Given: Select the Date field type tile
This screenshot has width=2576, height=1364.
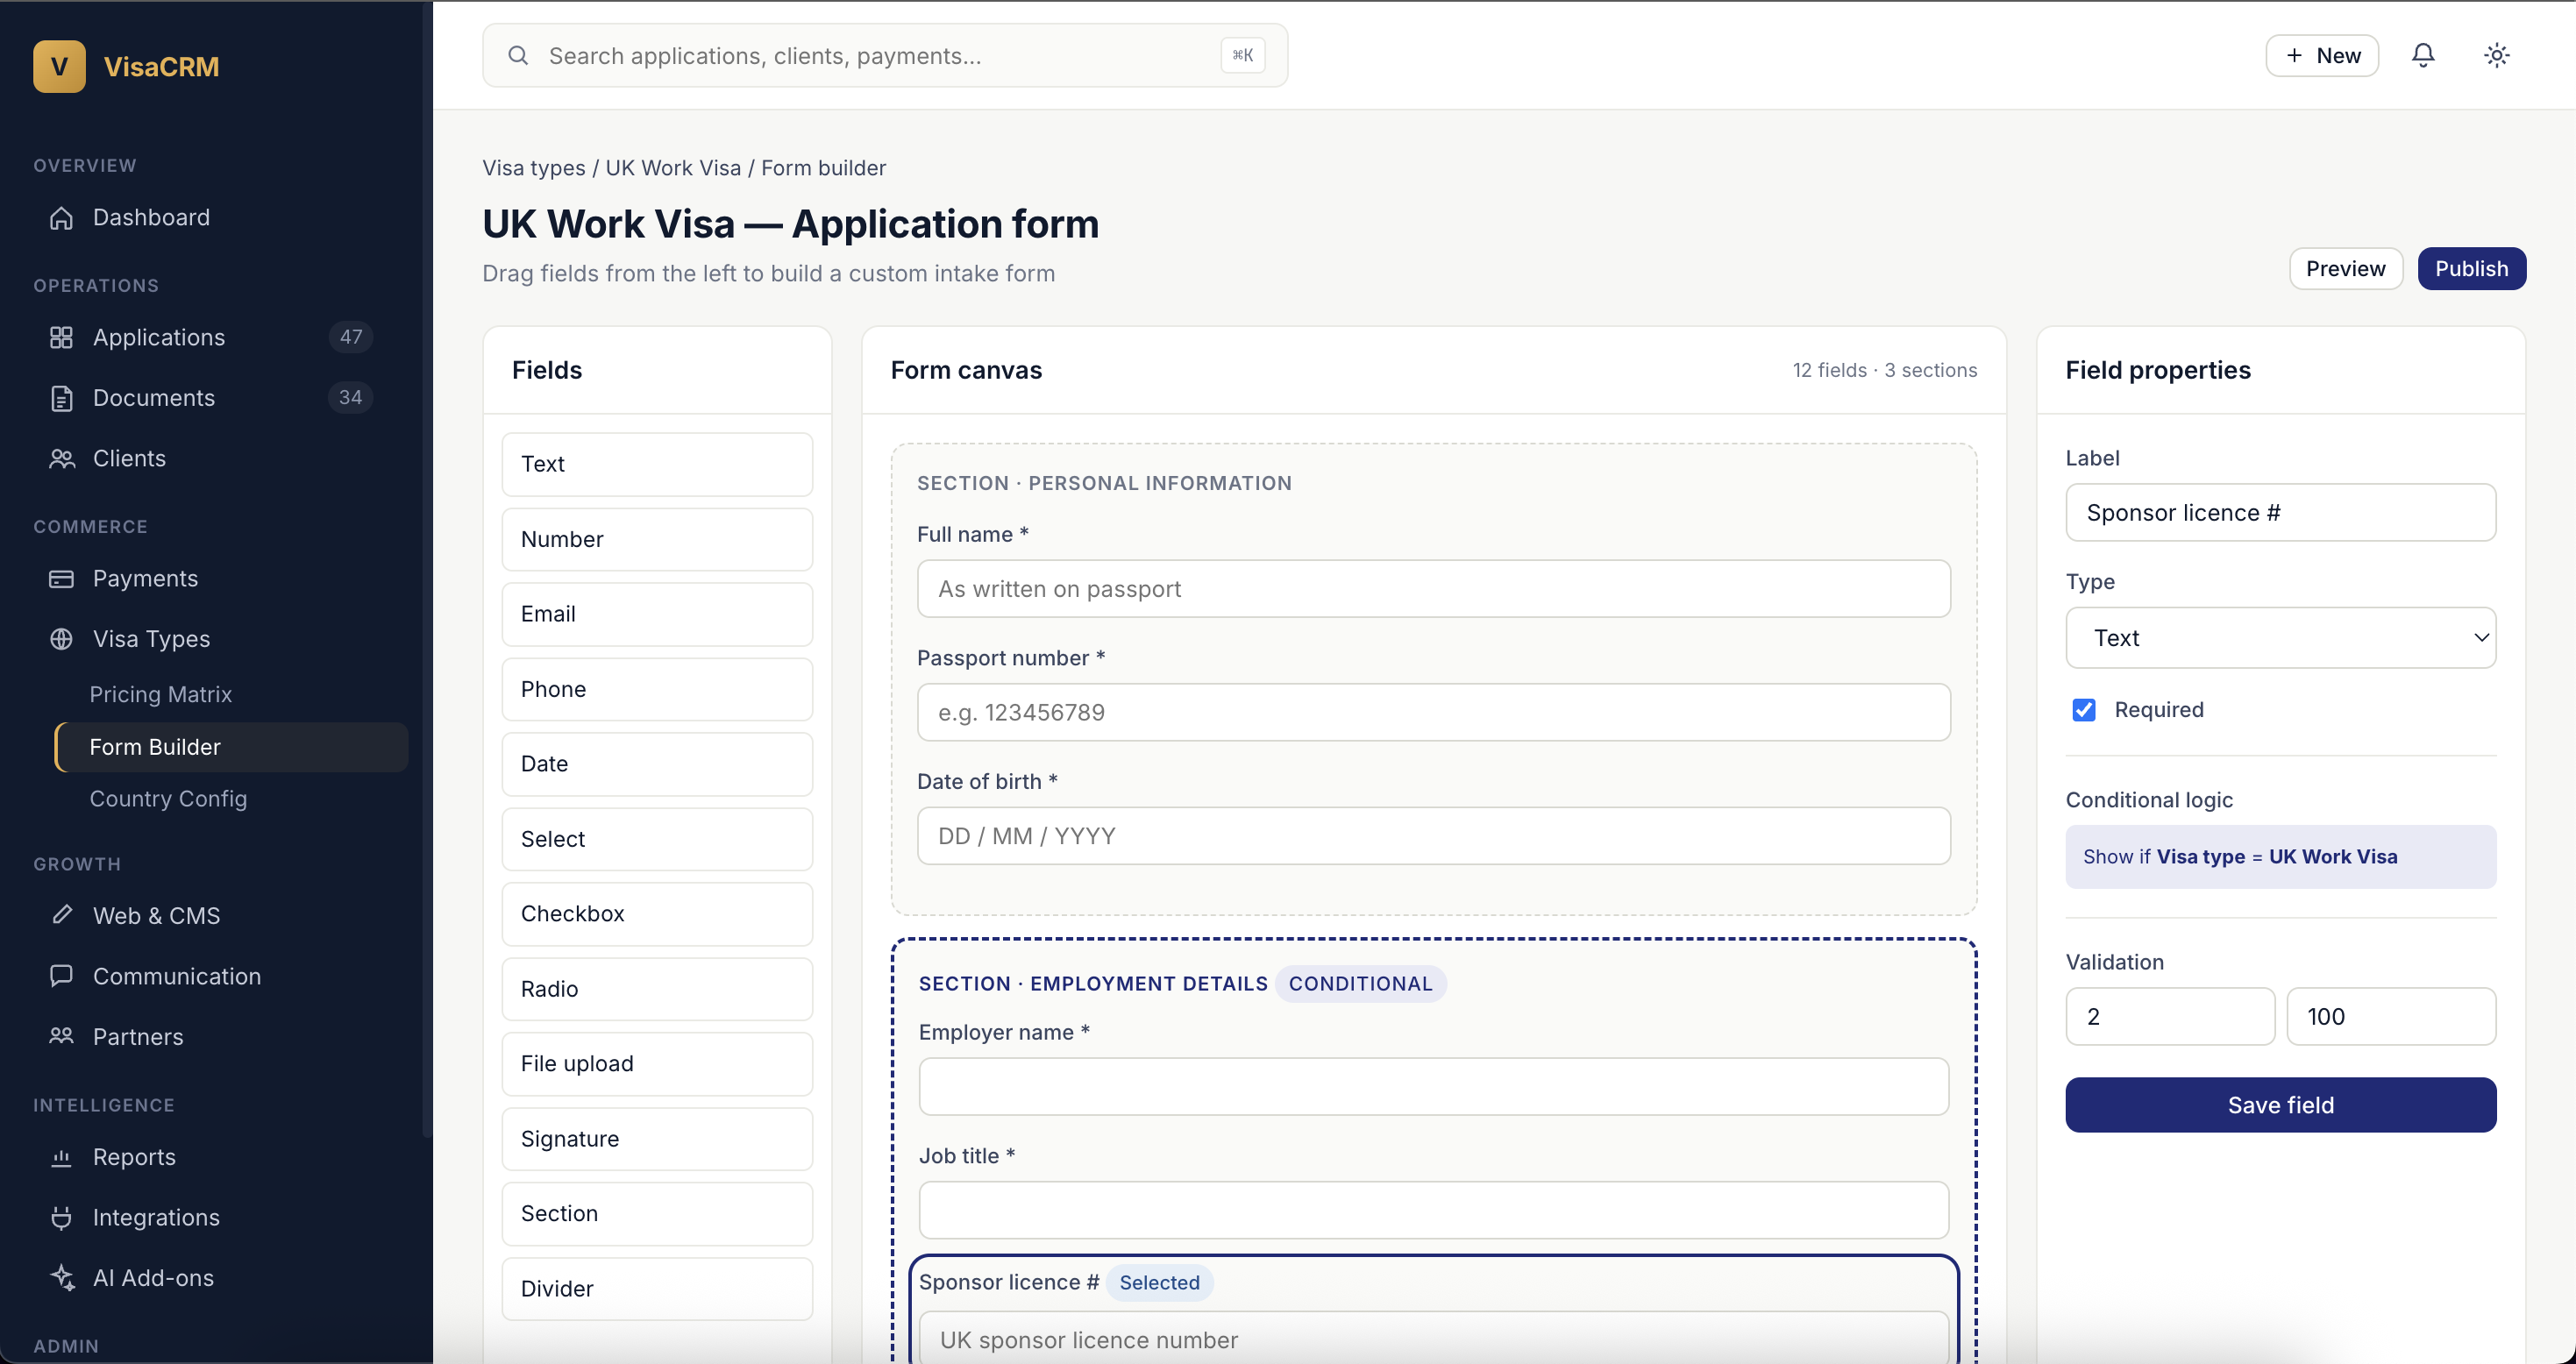Looking at the screenshot, I should click(657, 764).
